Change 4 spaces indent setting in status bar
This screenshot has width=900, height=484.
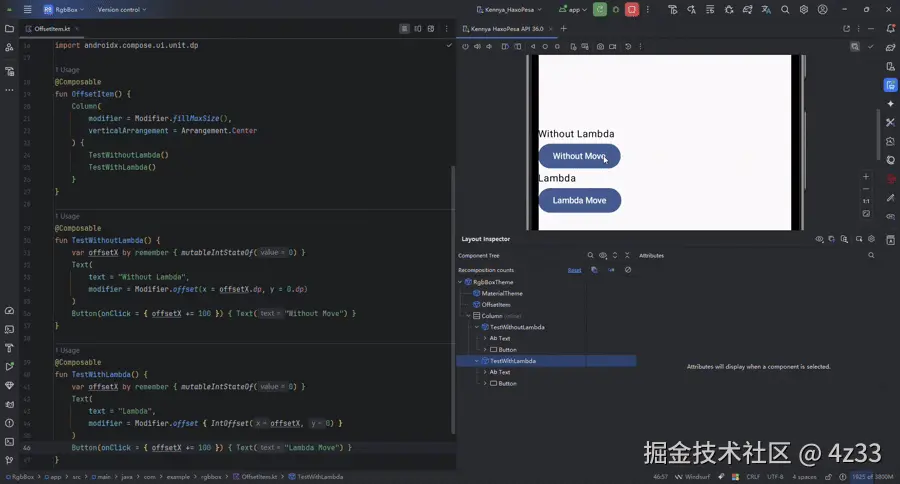click(x=804, y=477)
